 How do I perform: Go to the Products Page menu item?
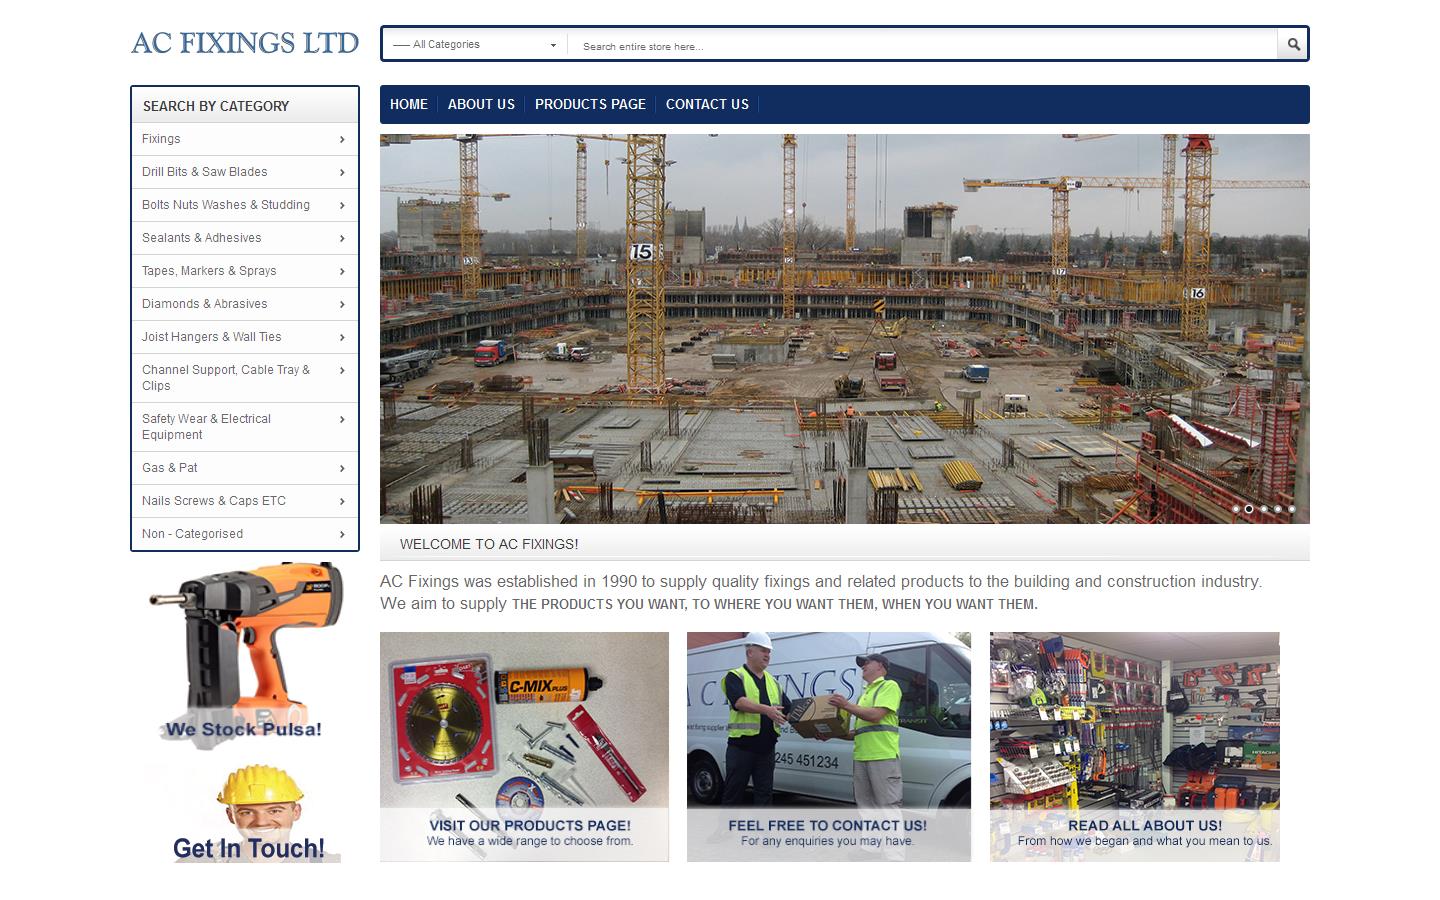coord(590,104)
